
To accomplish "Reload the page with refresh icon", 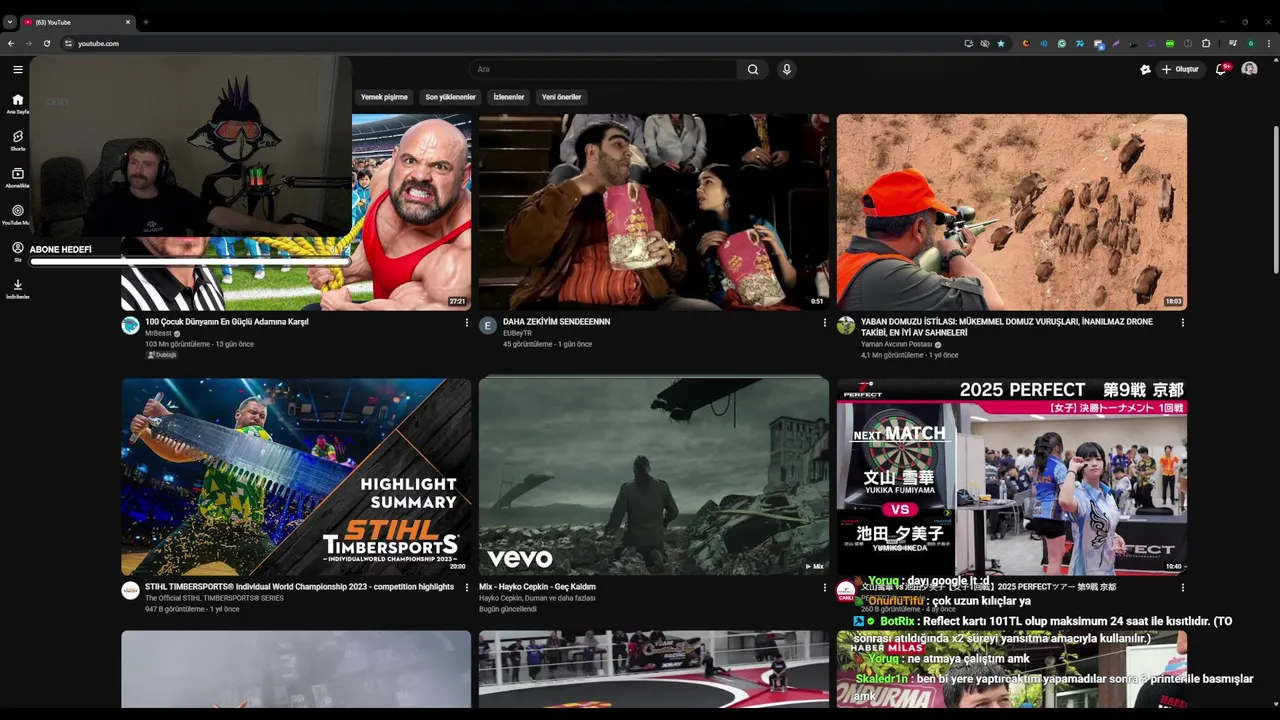I will click(47, 43).
